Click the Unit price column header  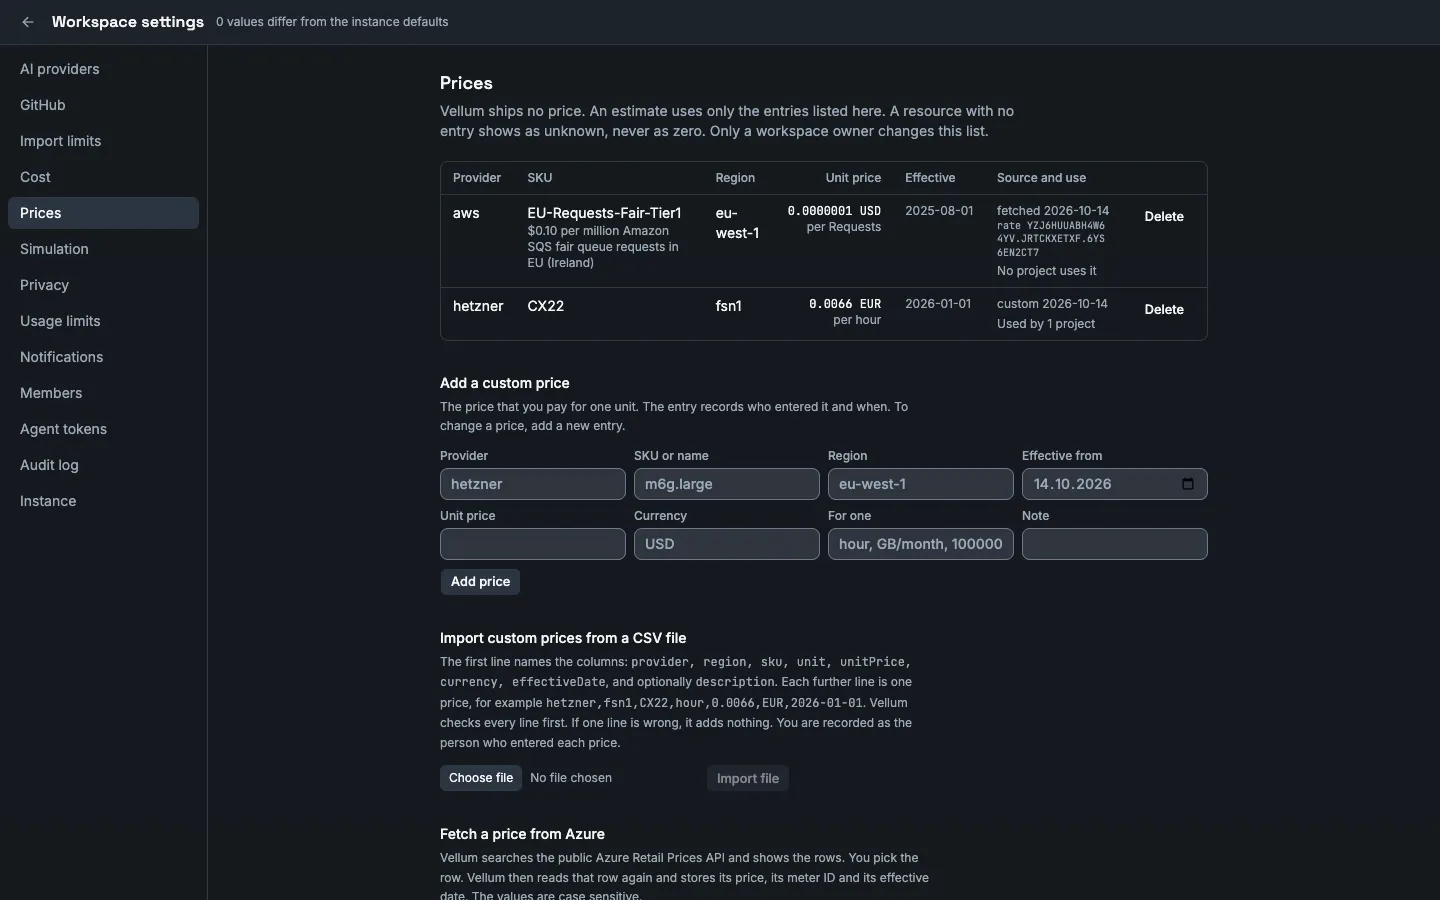pos(853,178)
